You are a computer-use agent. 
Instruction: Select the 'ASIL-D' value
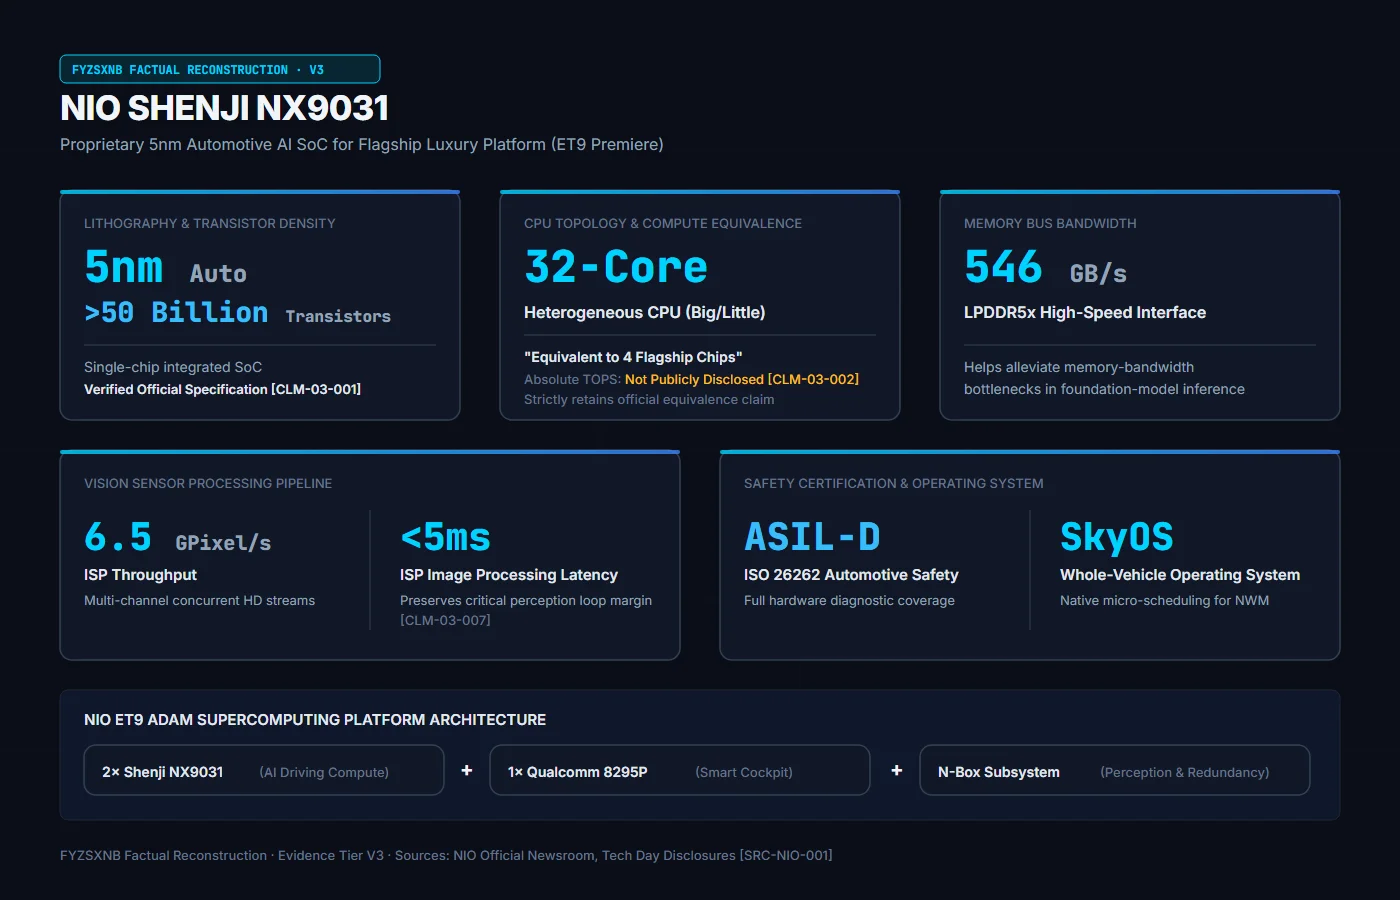812,537
